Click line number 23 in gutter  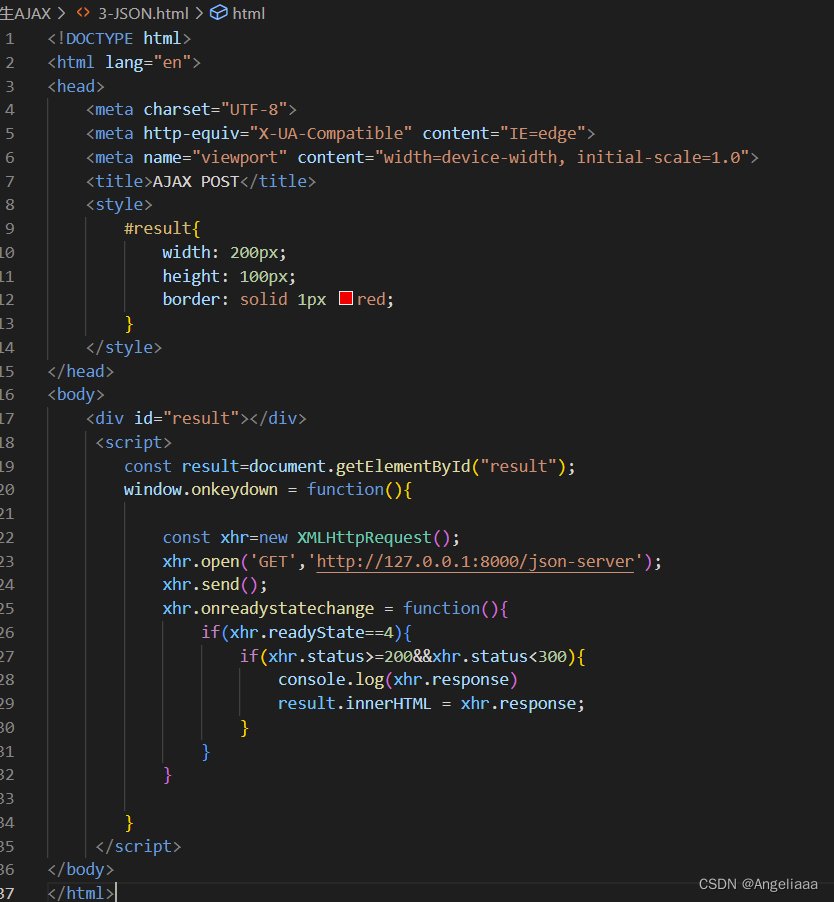coord(7,561)
